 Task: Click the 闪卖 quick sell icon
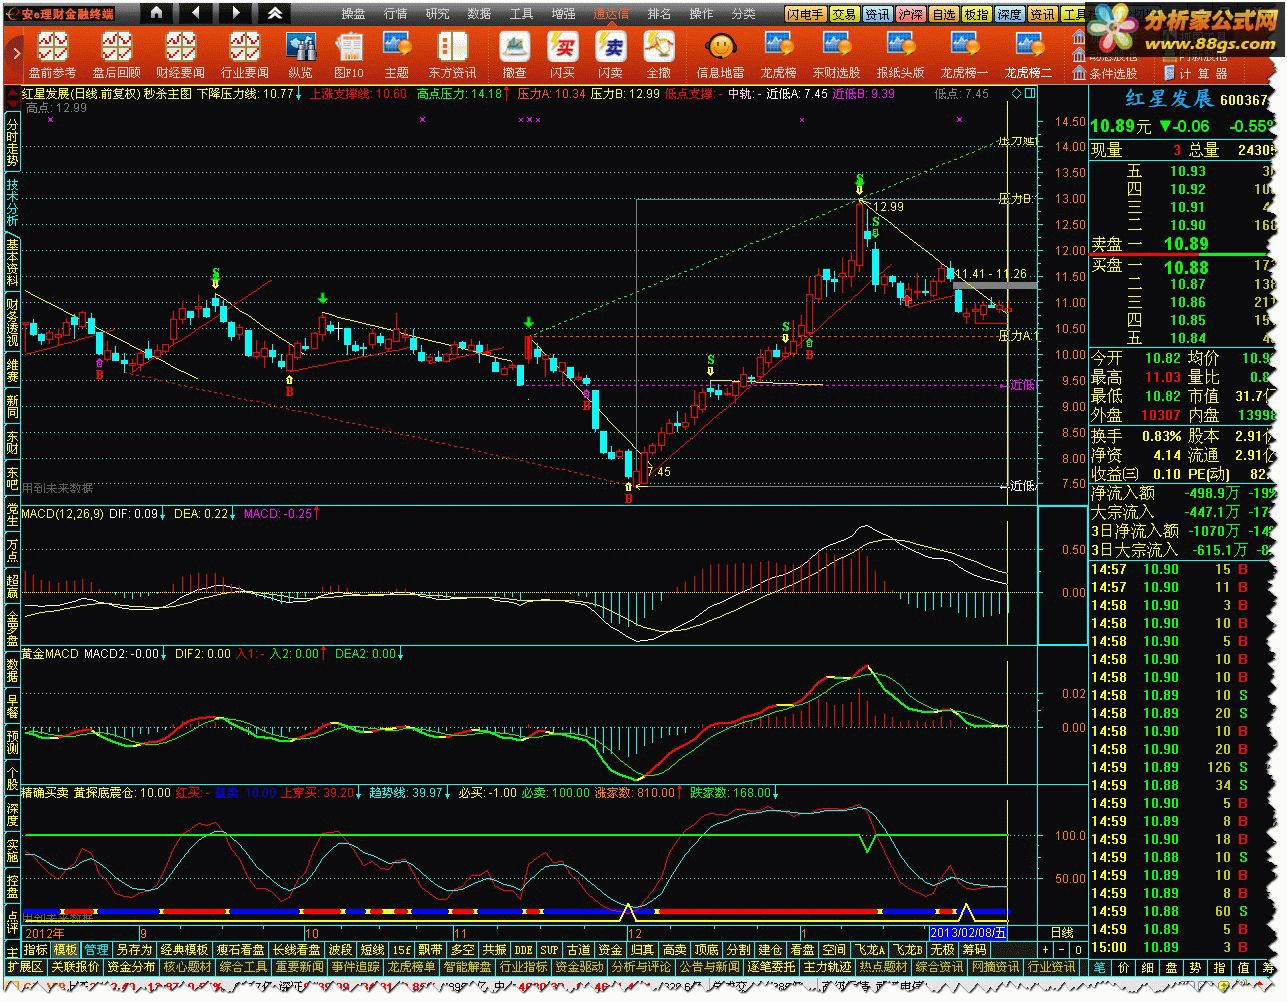[610, 55]
